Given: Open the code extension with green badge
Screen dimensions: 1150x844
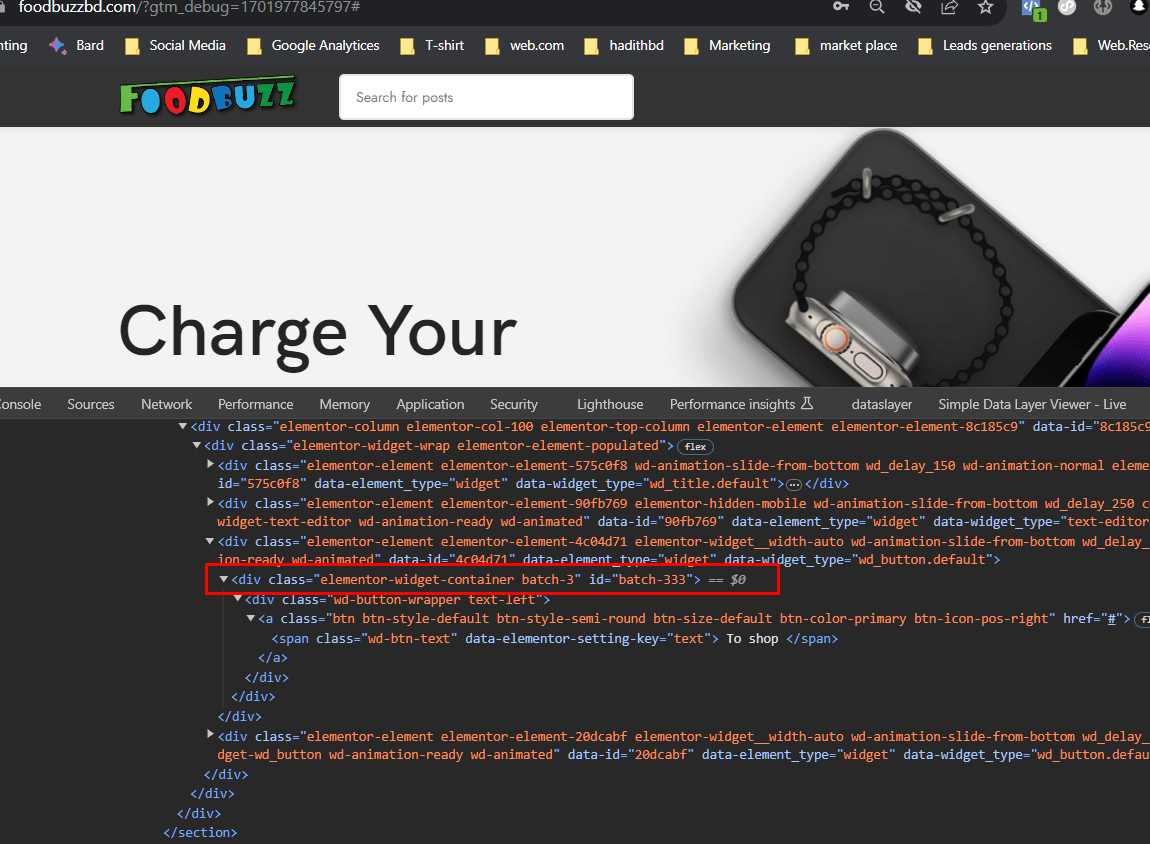Looking at the screenshot, I should (x=1032, y=8).
